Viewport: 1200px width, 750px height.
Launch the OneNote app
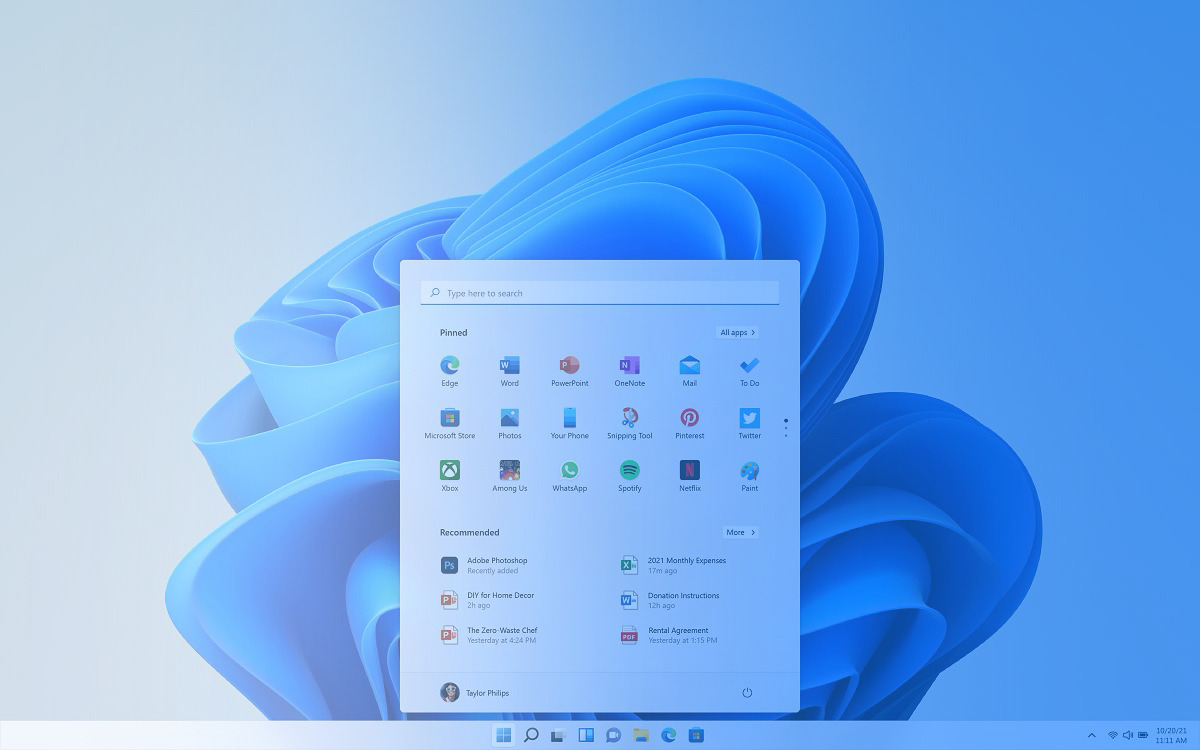(x=630, y=369)
